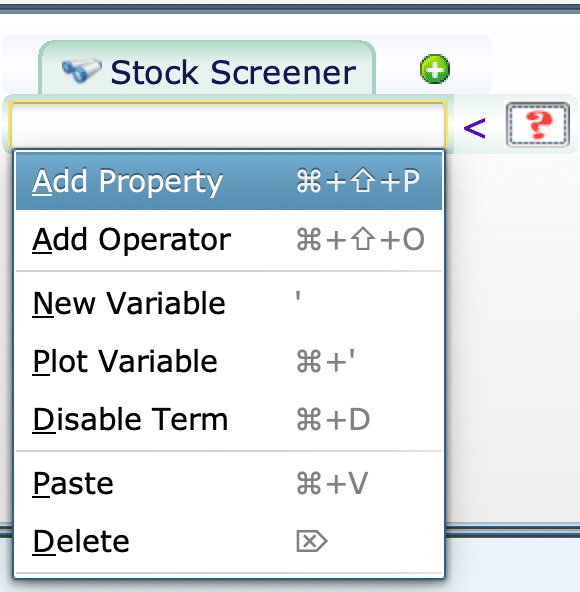Click the purple less-than operator symbol
The width and height of the screenshot is (580, 592).
point(474,128)
